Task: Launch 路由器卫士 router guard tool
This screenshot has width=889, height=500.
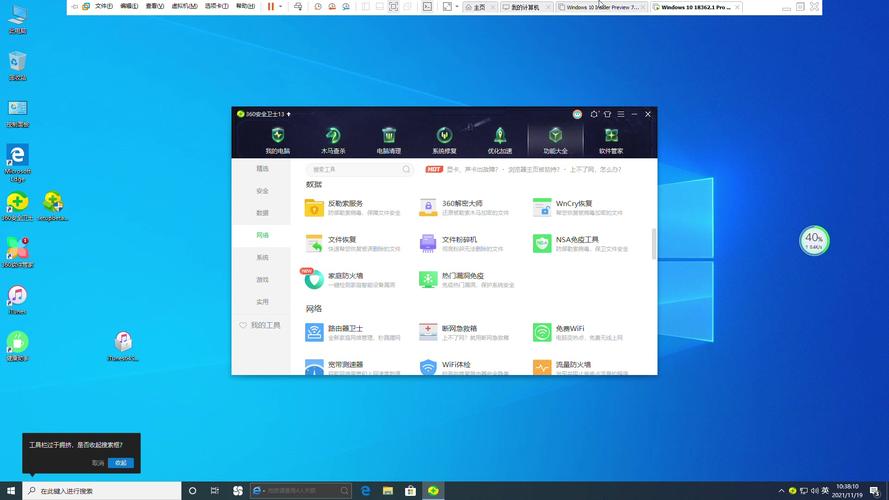Action: pos(353,332)
